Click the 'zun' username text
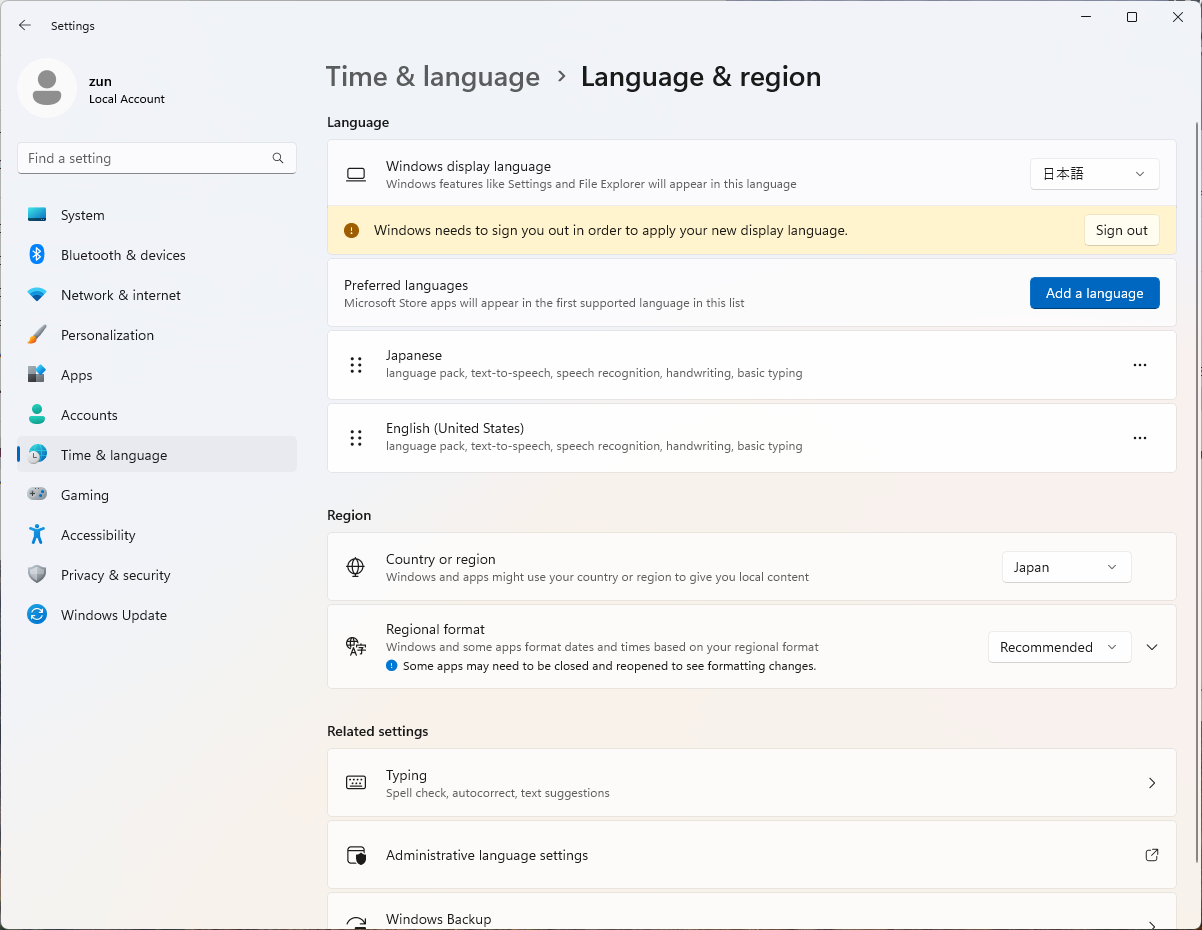The image size is (1202, 930). 100,82
